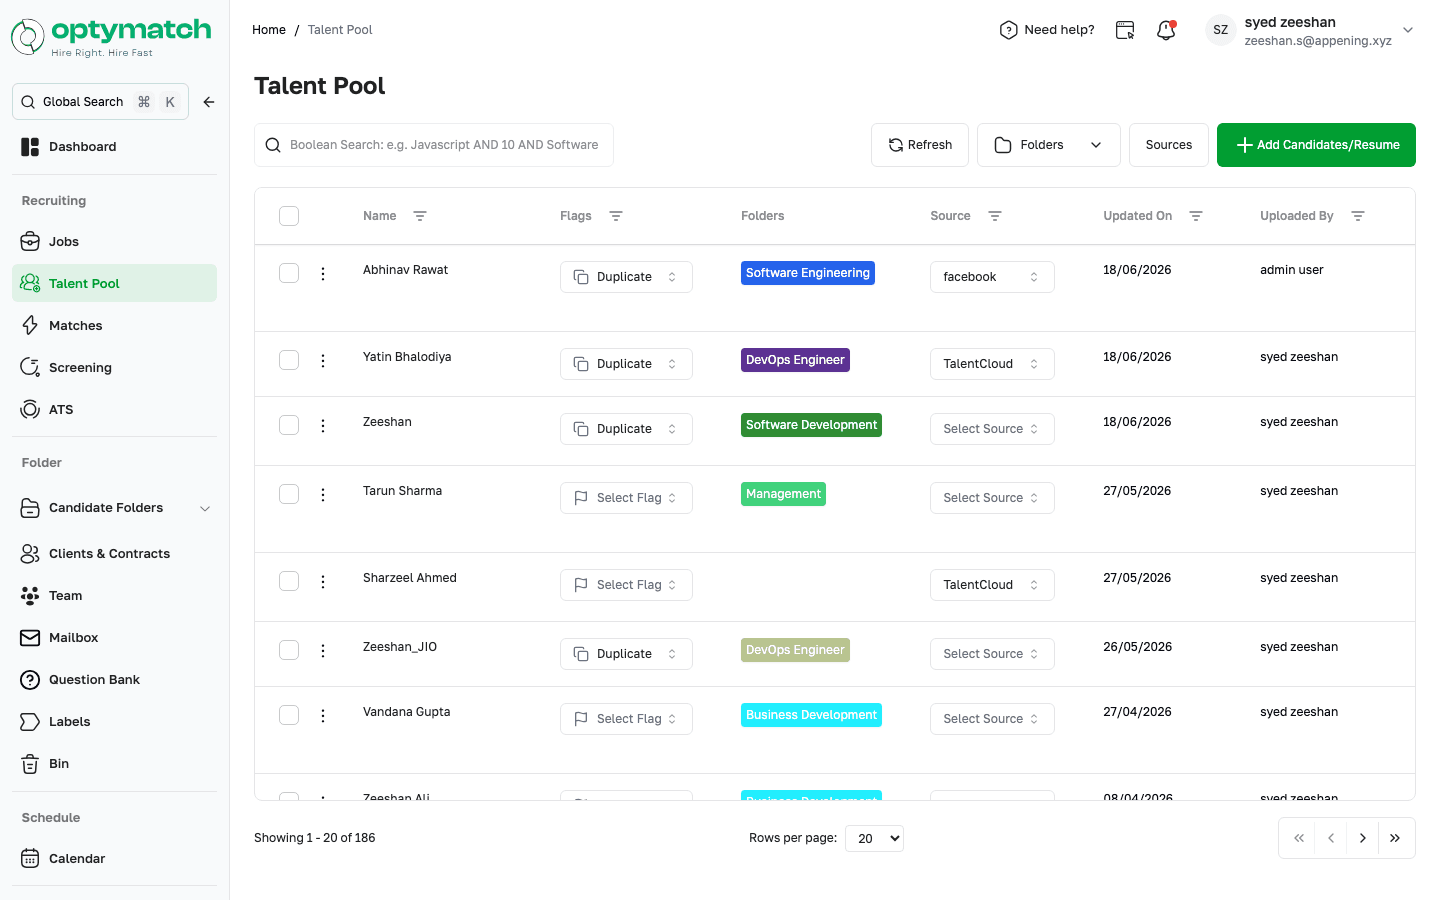Open row actions menu for Abhinav Rawat
This screenshot has height=900, width=1440.
pyautogui.click(x=323, y=274)
